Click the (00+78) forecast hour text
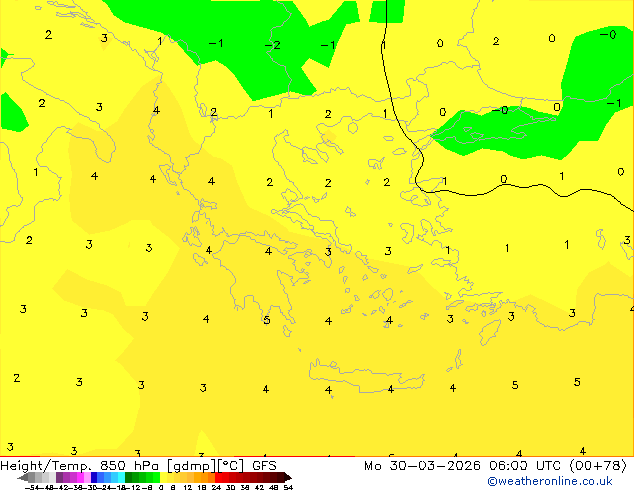 pyautogui.click(x=598, y=466)
